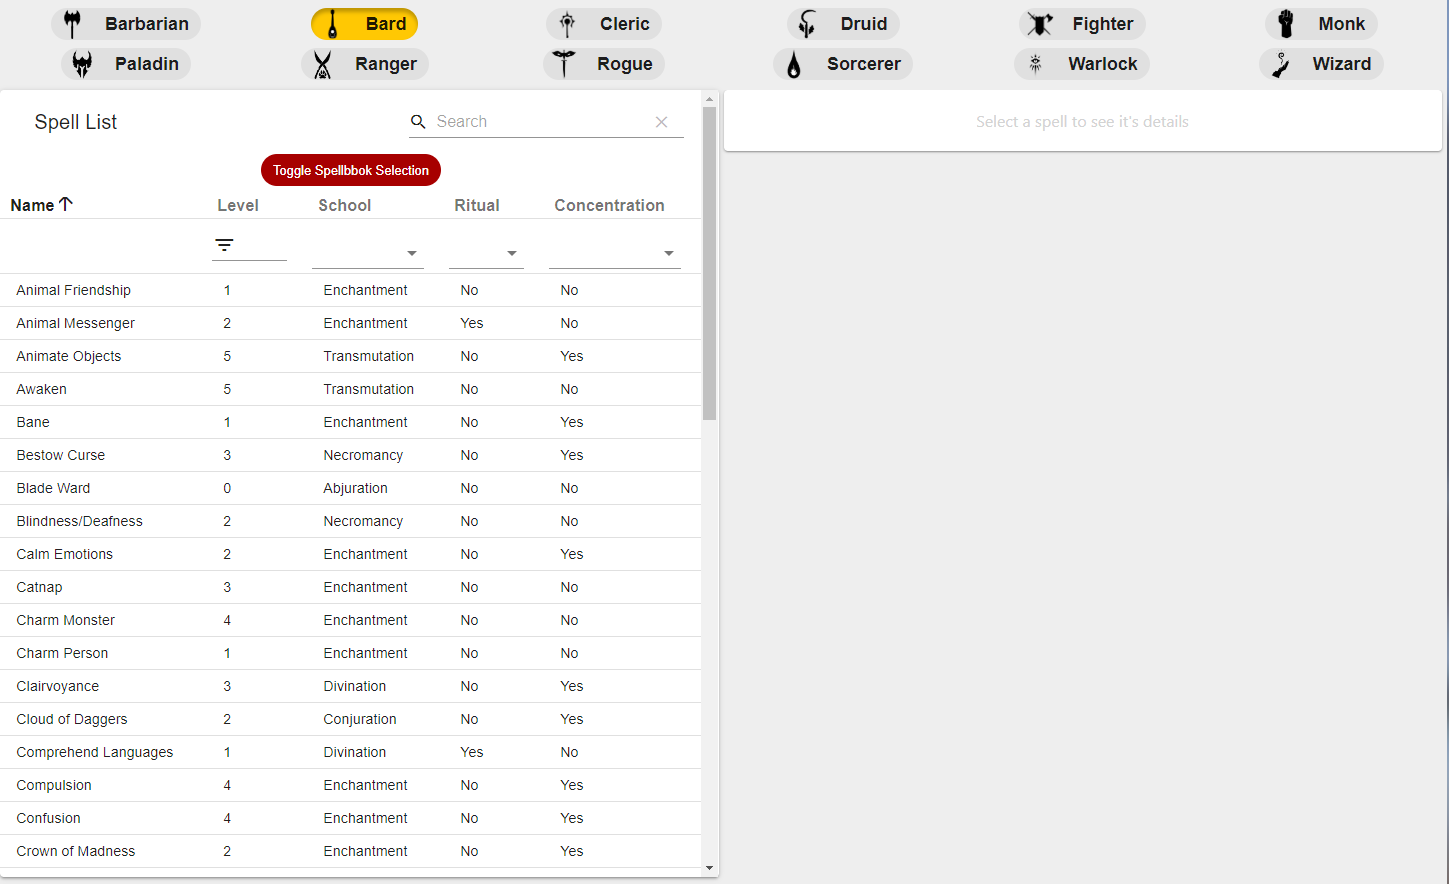1449x884 pixels.
Task: Click the Level filter icon
Action: (225, 245)
